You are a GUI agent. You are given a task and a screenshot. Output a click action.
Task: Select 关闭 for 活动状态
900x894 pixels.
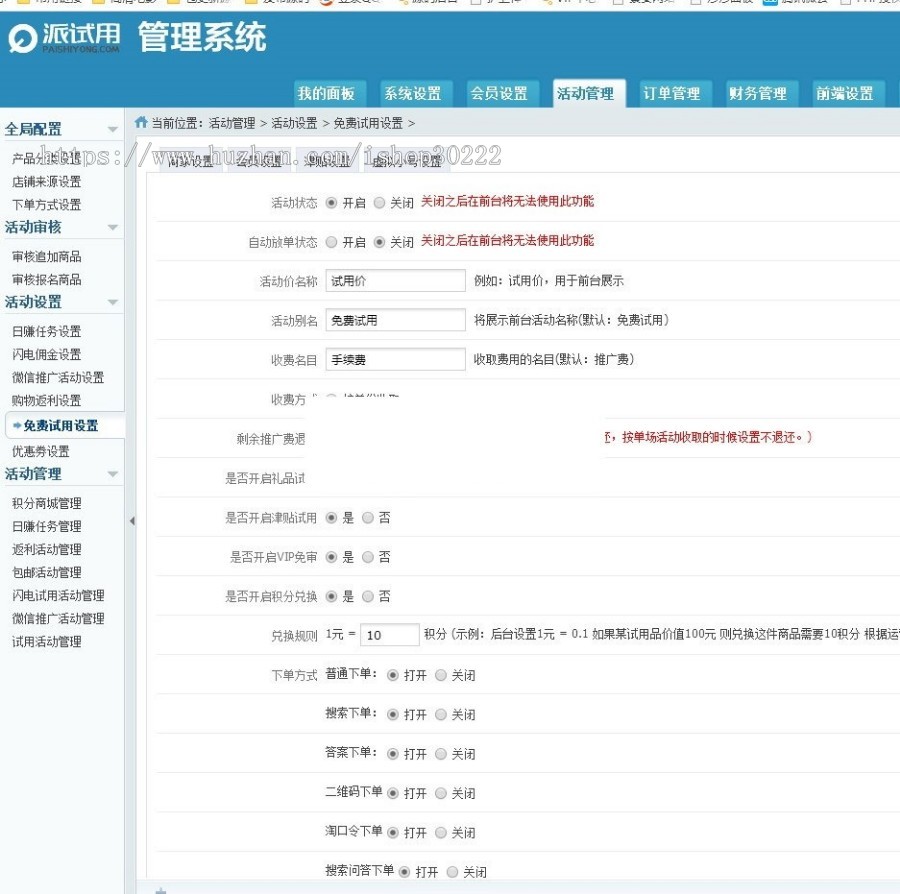(380, 201)
